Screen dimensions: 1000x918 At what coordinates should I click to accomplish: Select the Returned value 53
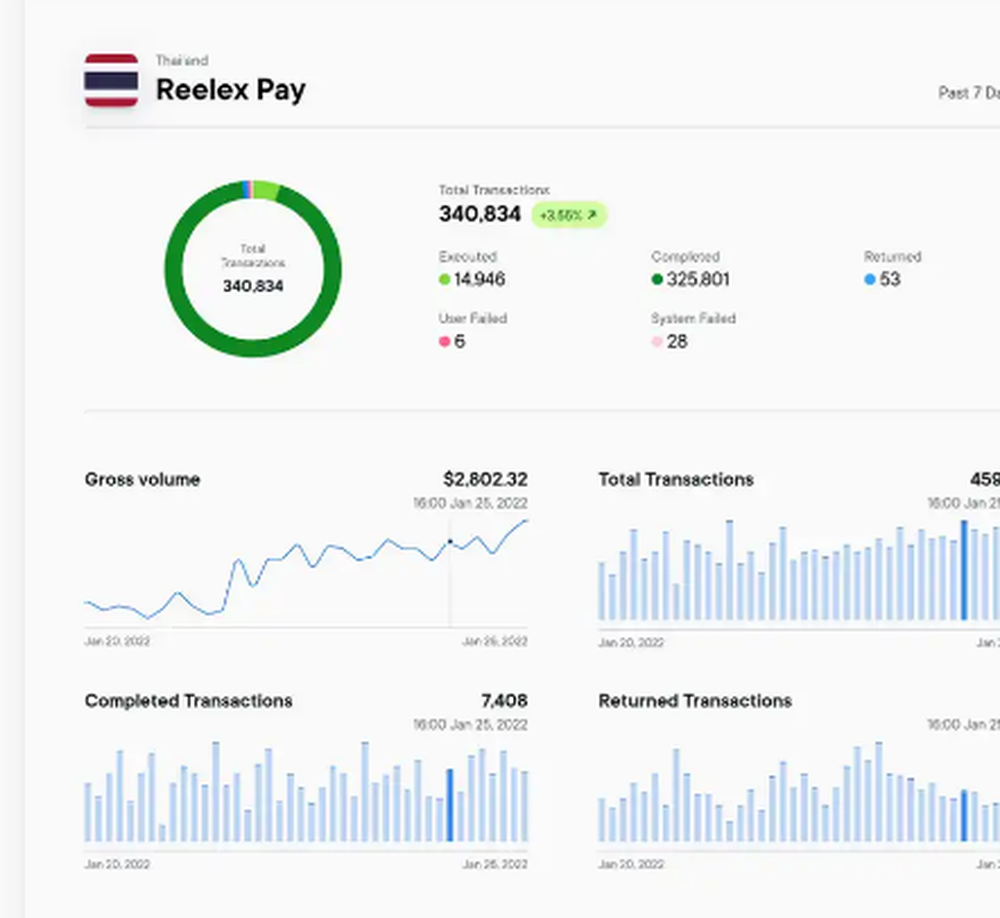pos(890,279)
